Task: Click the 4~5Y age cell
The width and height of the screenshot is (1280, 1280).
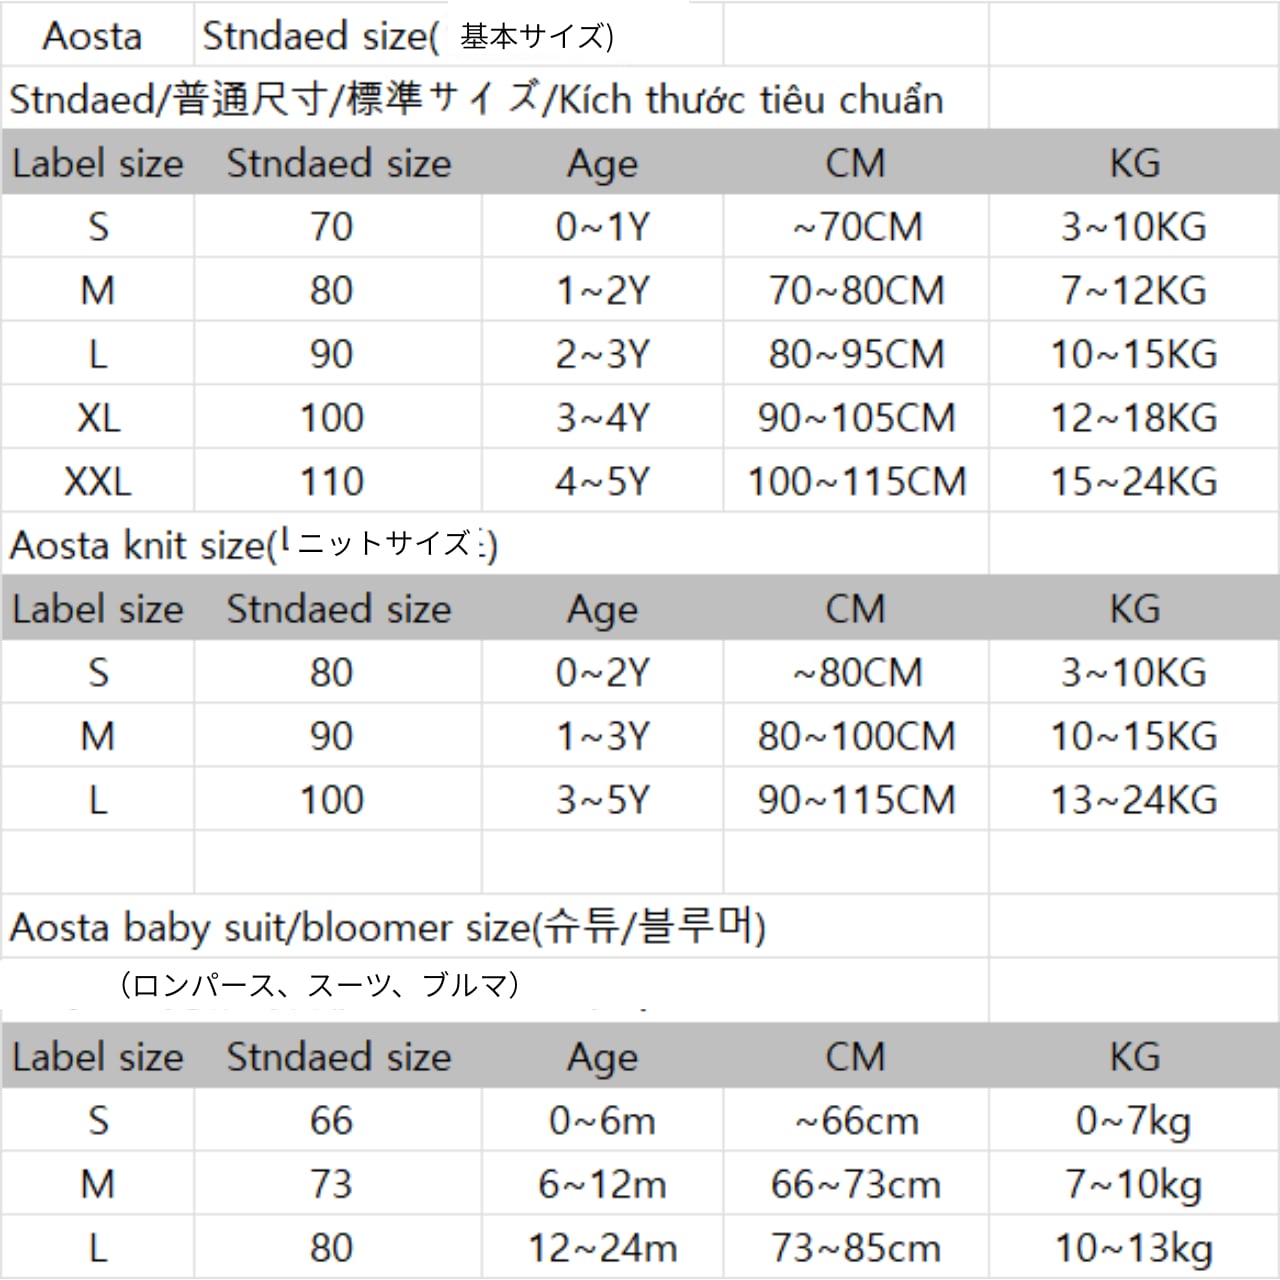Action: (x=603, y=482)
